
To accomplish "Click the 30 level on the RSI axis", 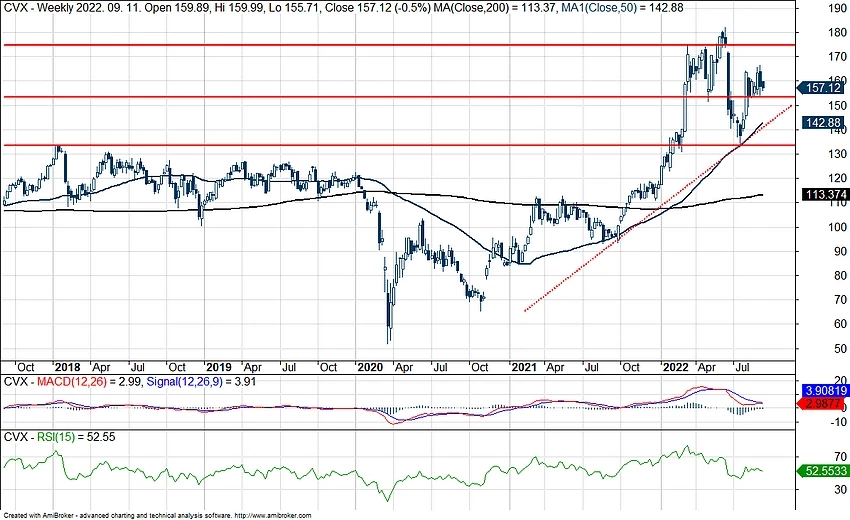I will coord(840,490).
